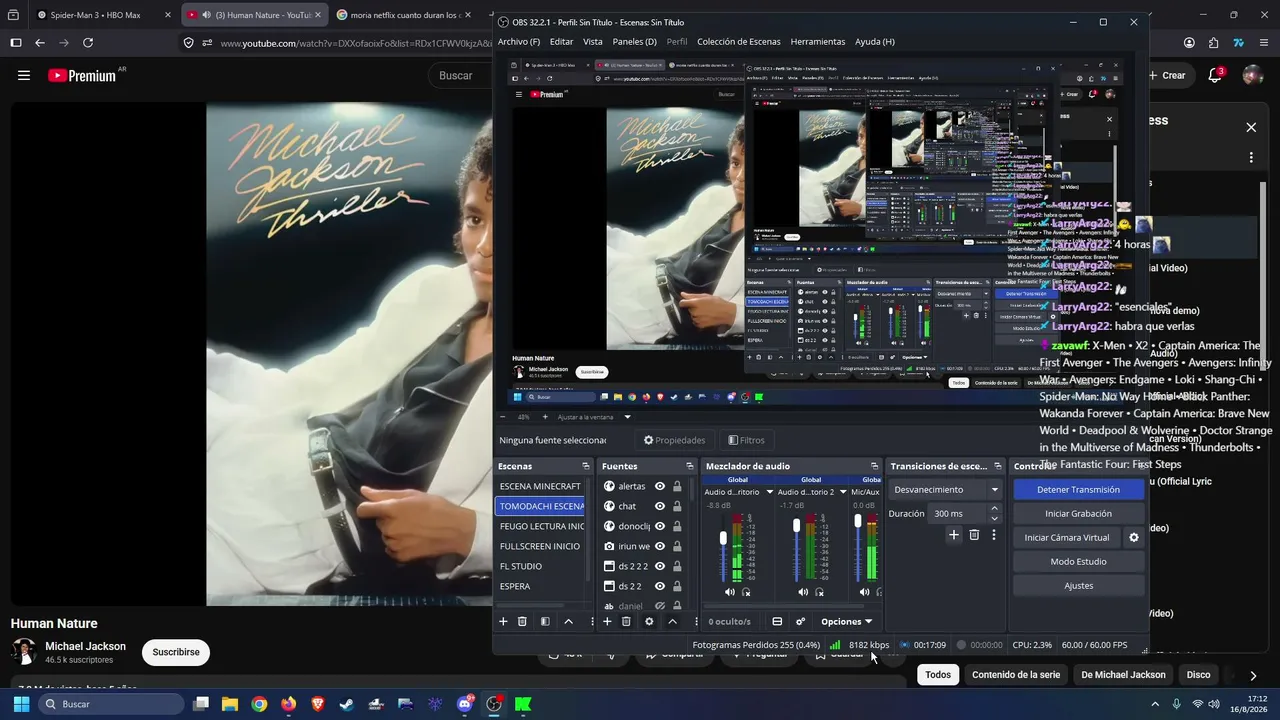Screen dimensions: 1280x720
Task: Open Colección de Escenas menu
Action: [739, 42]
